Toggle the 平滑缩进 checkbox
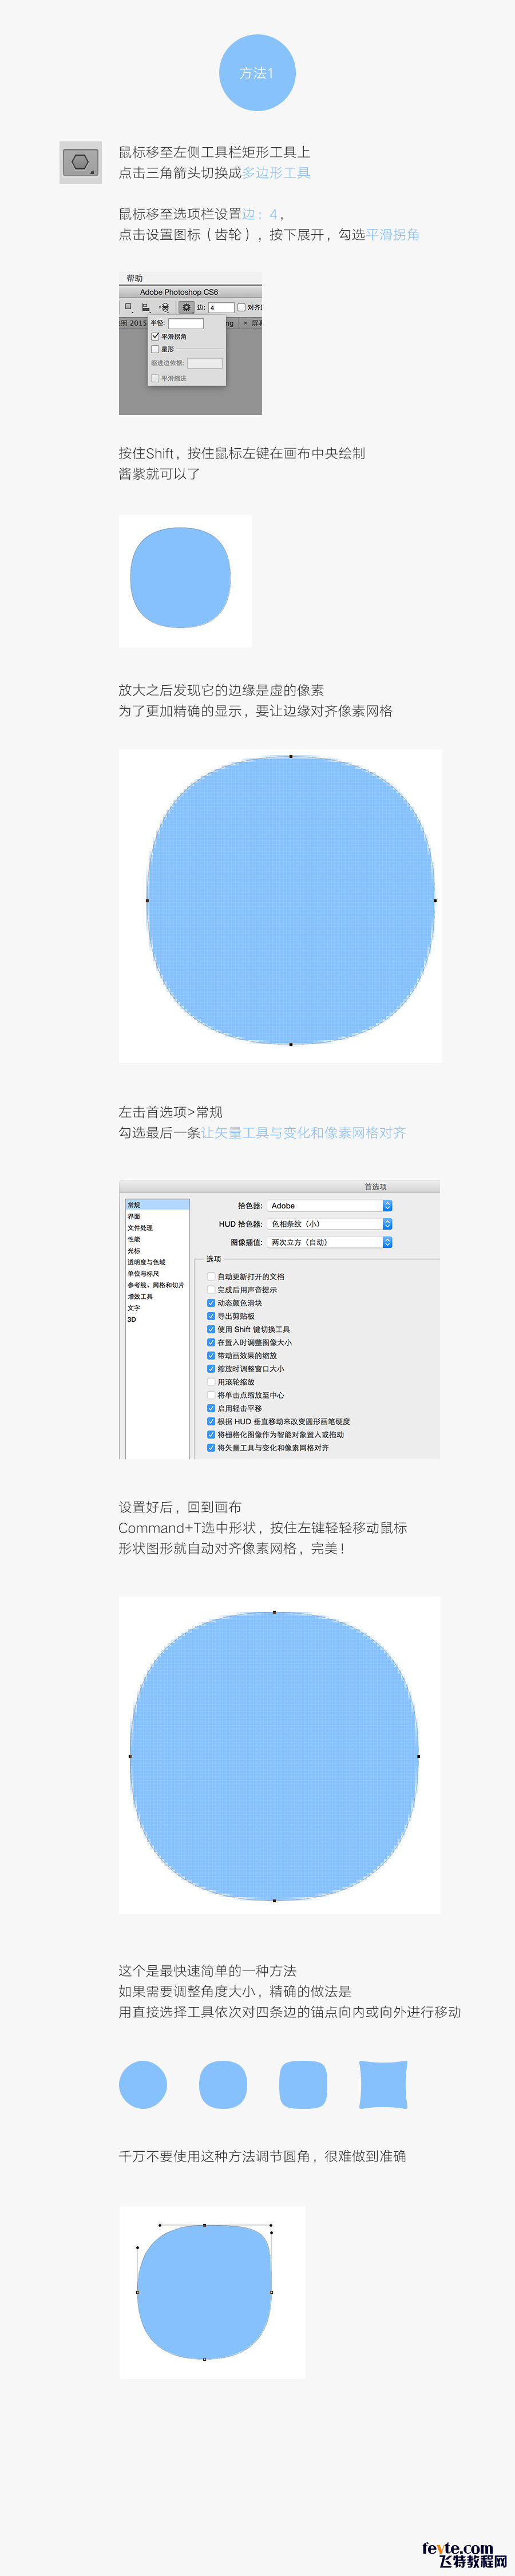The image size is (515, 2576). [x=155, y=379]
